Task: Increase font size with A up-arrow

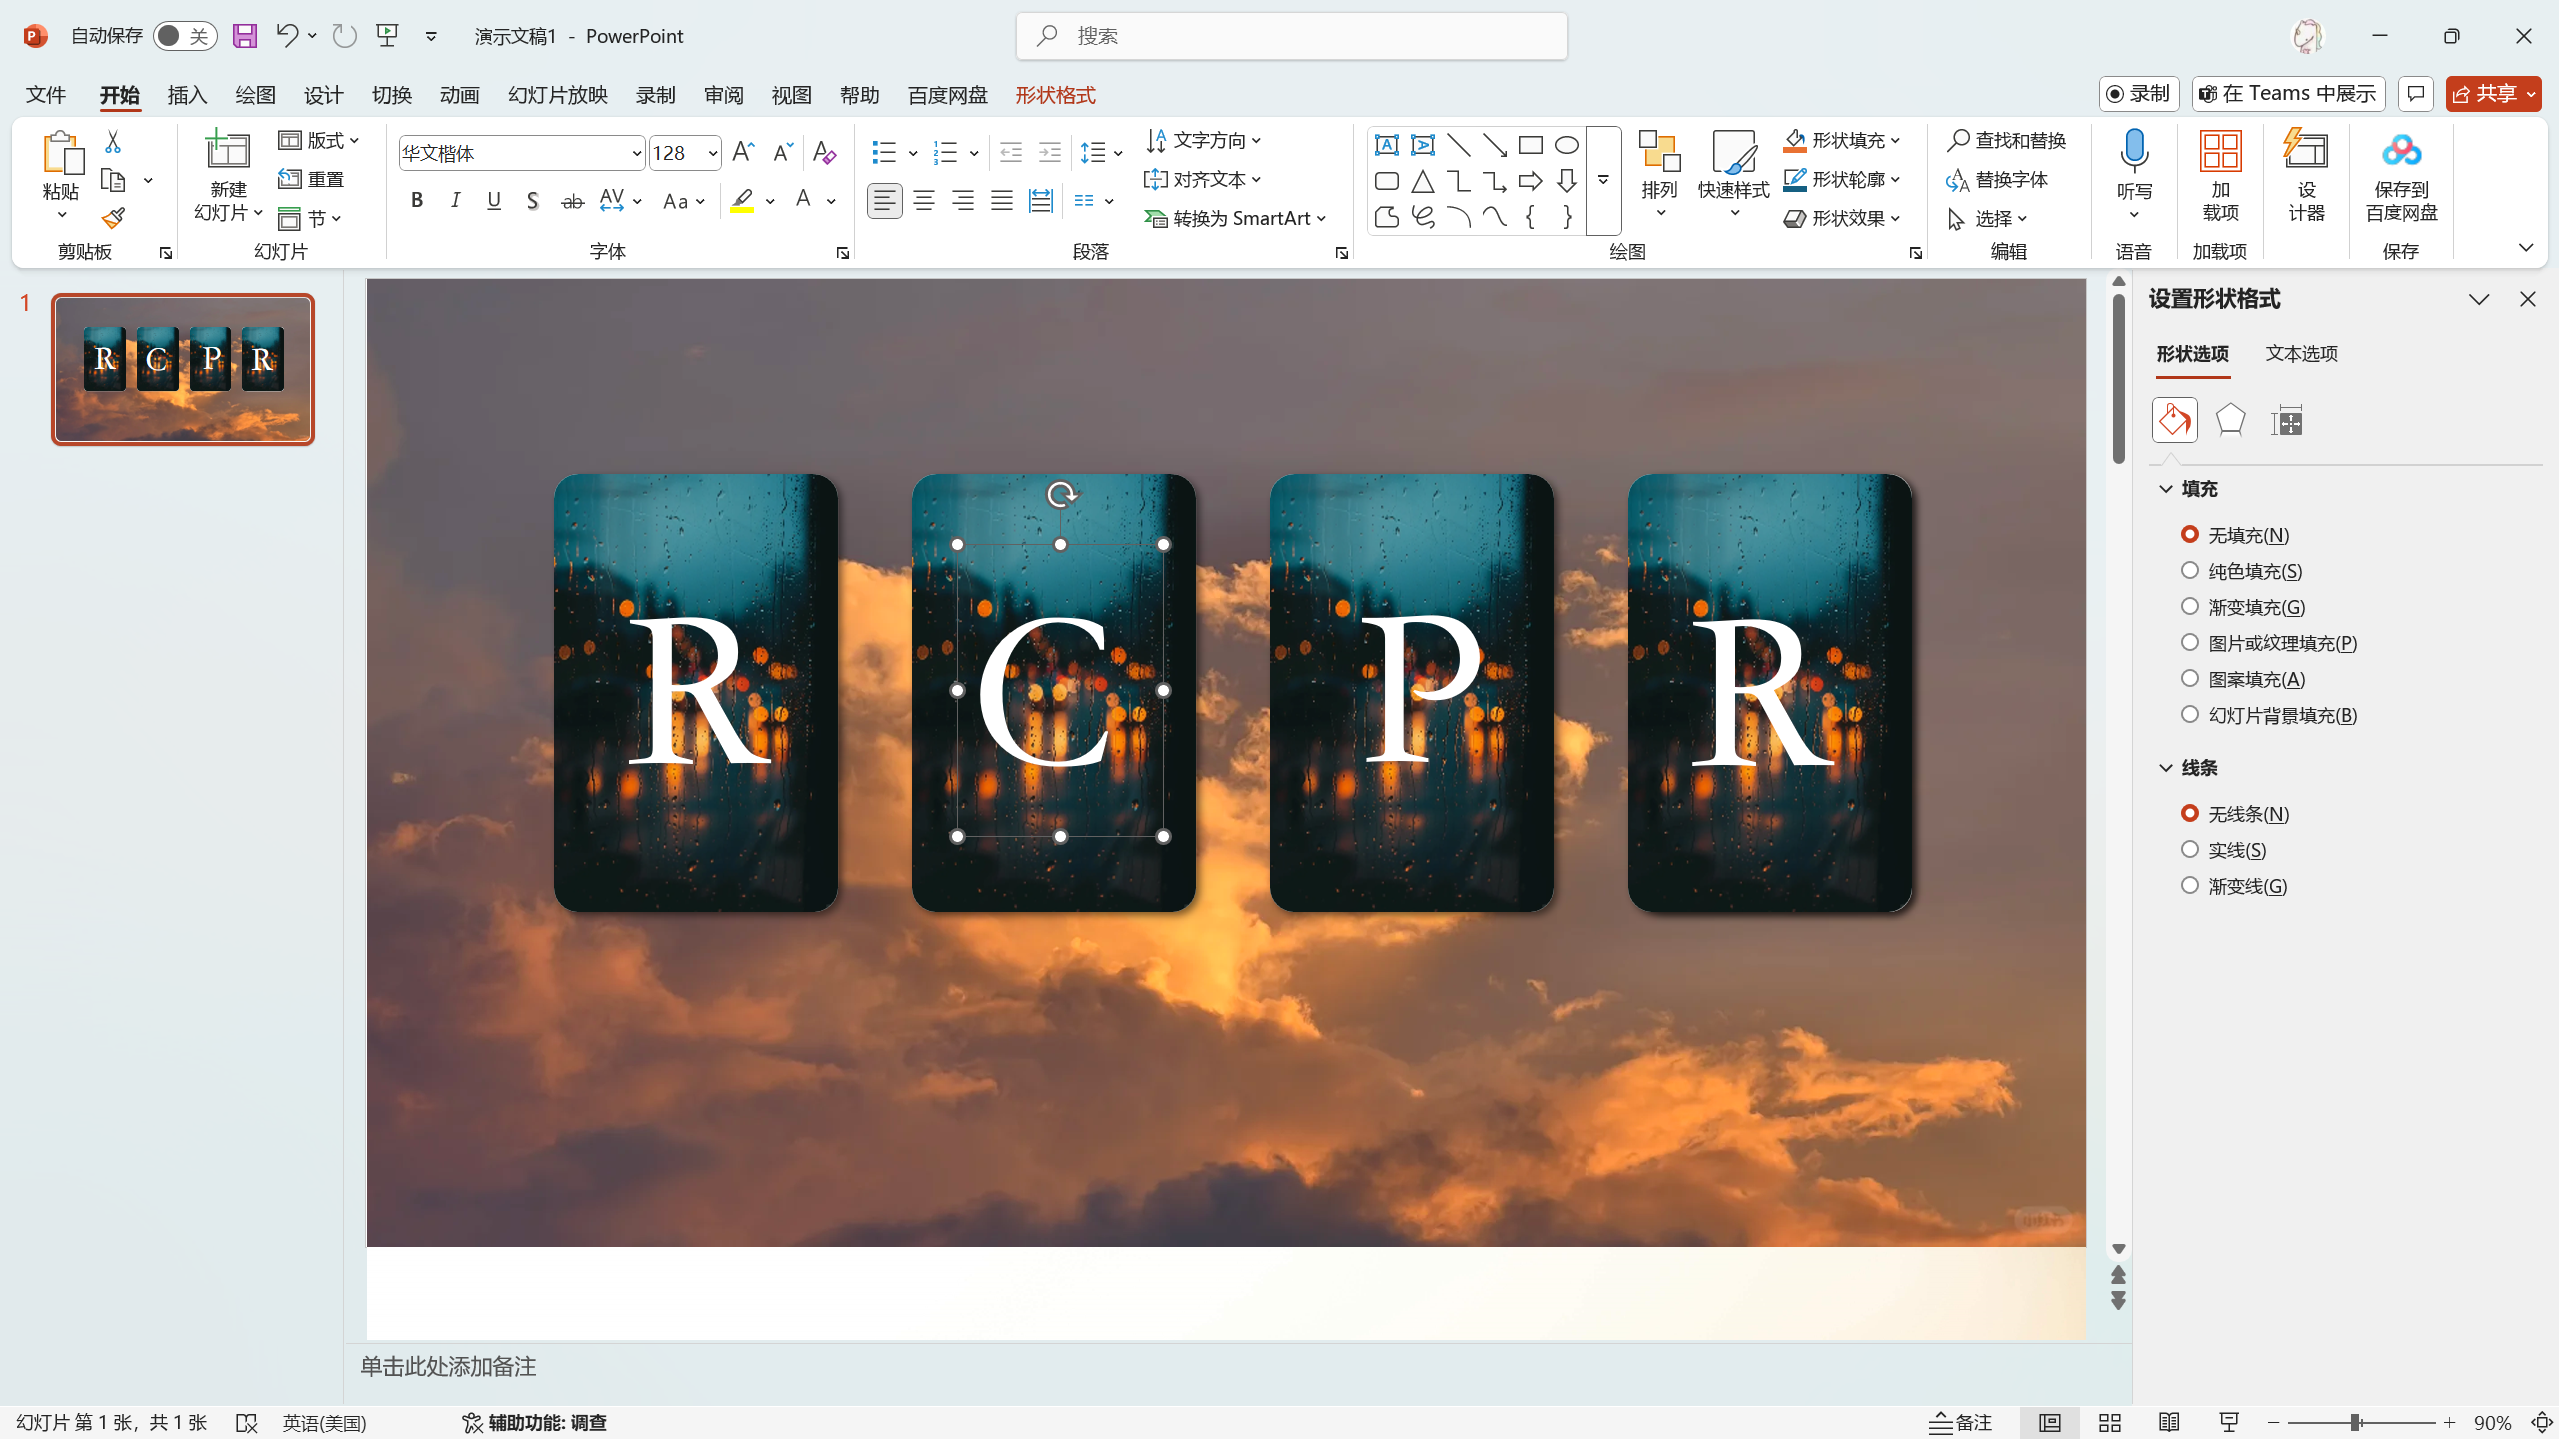Action: point(743,152)
